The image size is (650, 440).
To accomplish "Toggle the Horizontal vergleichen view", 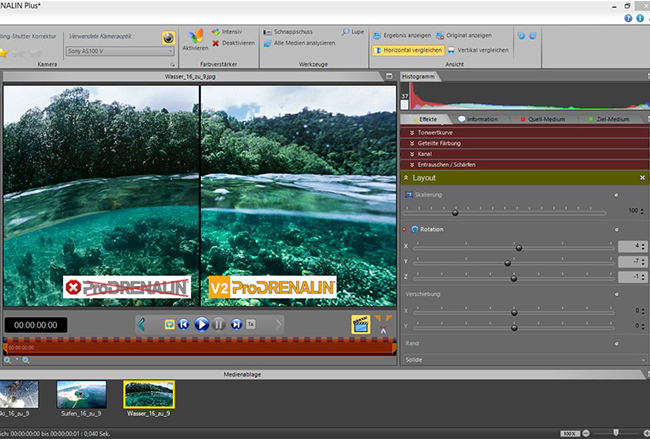I will coord(407,49).
